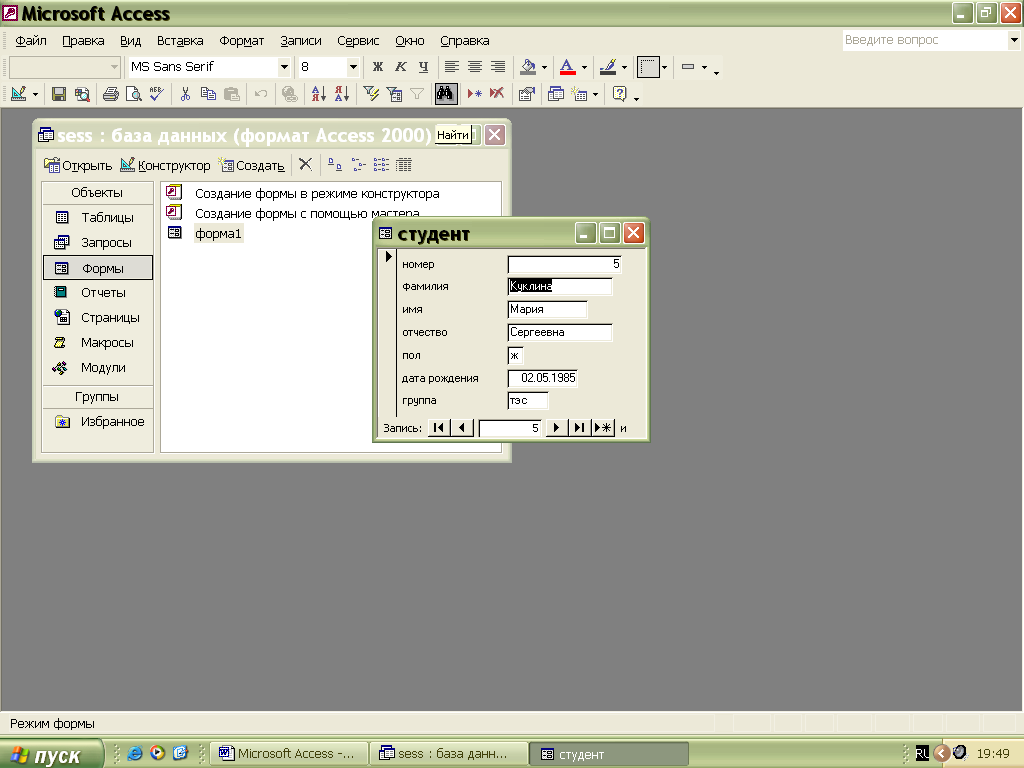Click the фамилия field with Куклина
The height and width of the screenshot is (768, 1024).
[560, 286]
